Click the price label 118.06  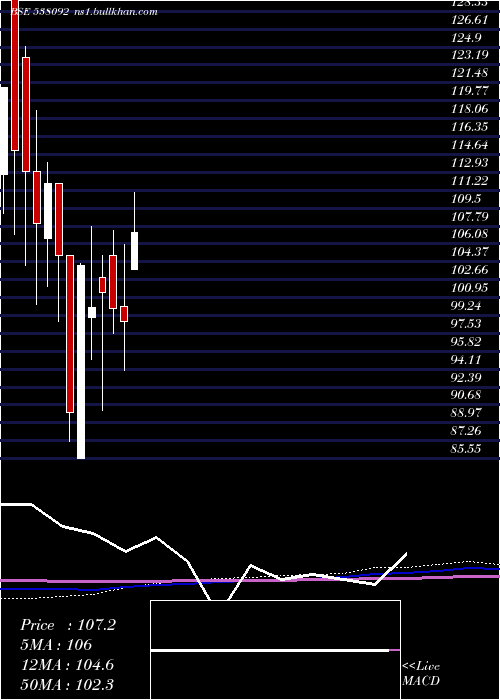point(470,108)
